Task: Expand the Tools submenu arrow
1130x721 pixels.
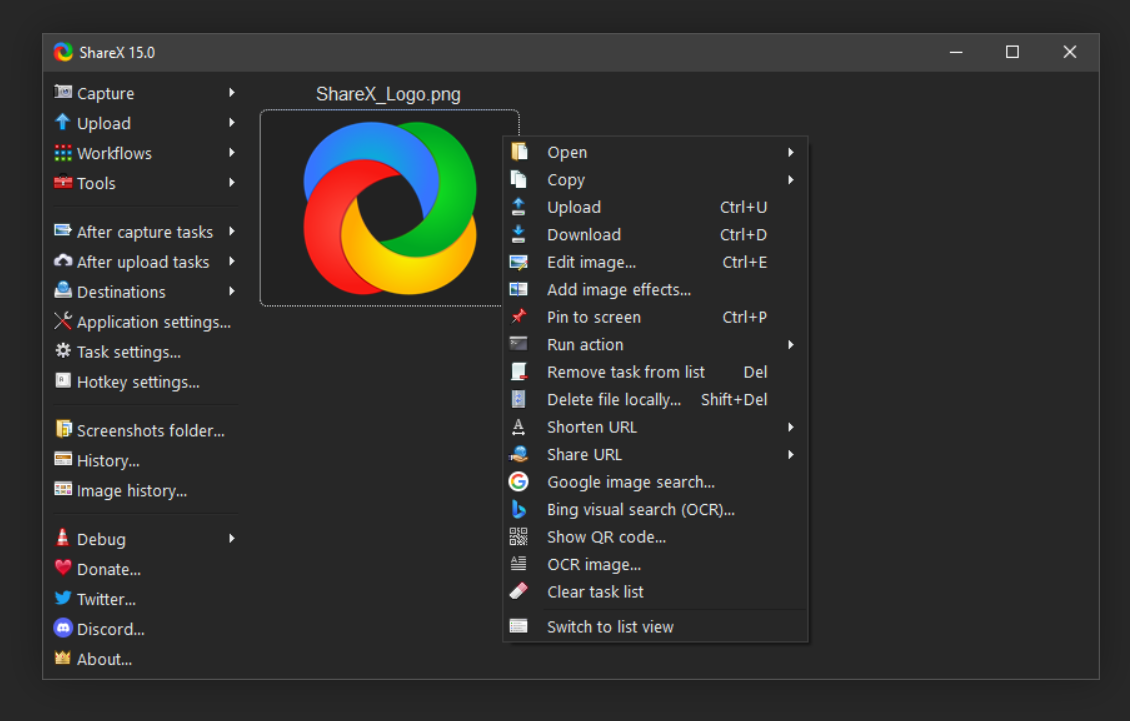Action: (231, 182)
